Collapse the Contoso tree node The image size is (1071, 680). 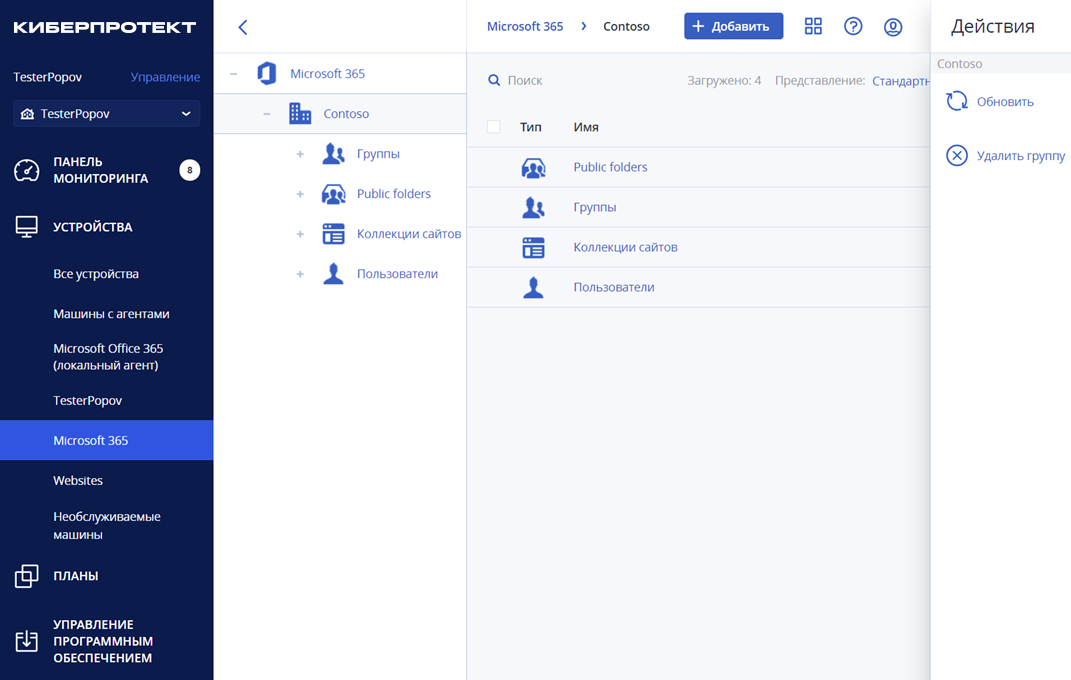point(267,114)
